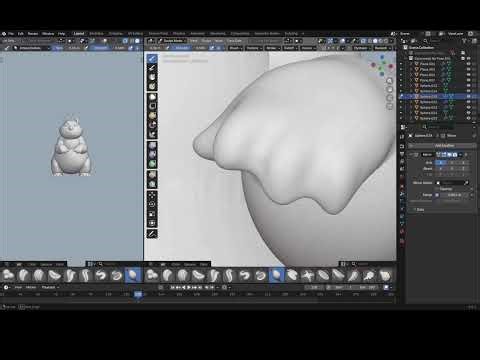Open the outliner filter funnel icon

[x=464, y=41]
